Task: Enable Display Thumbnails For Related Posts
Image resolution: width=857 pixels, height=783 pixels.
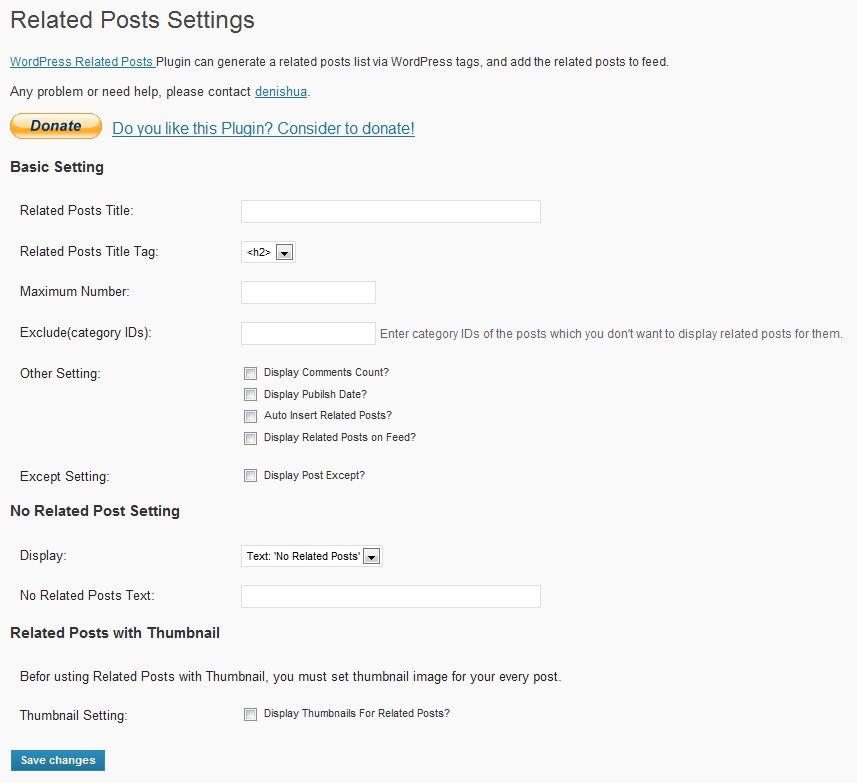Action: pos(250,715)
